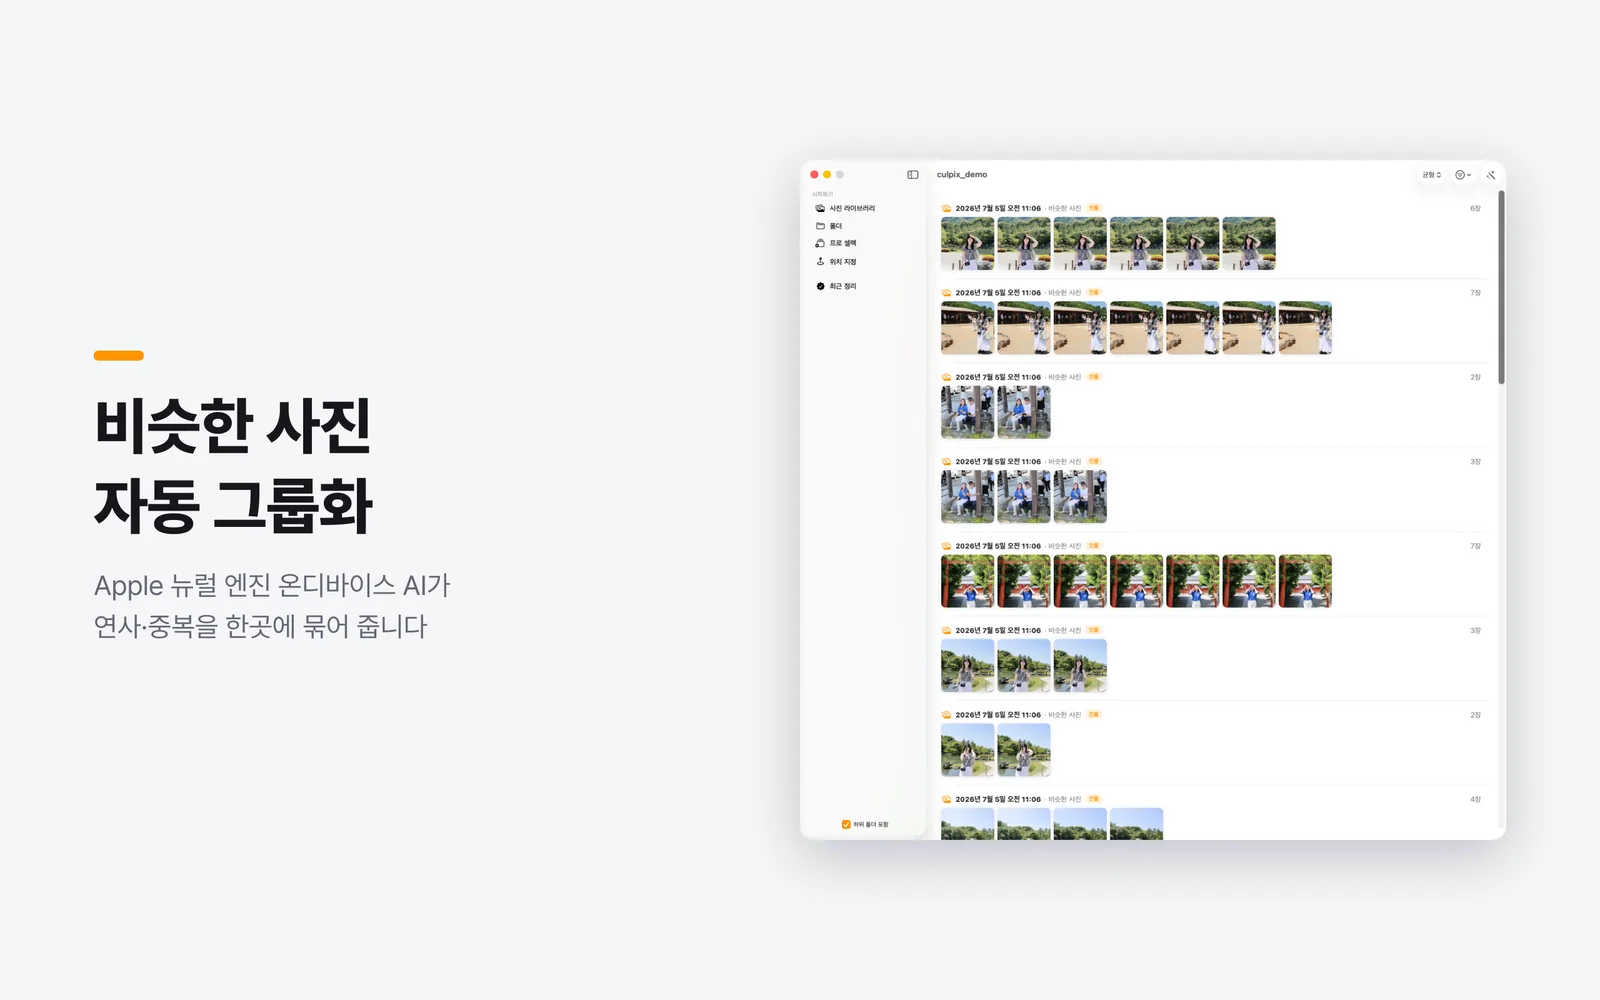
Task: Uncheck the 하위 폴더 포함 checkbox
Action: click(x=846, y=825)
